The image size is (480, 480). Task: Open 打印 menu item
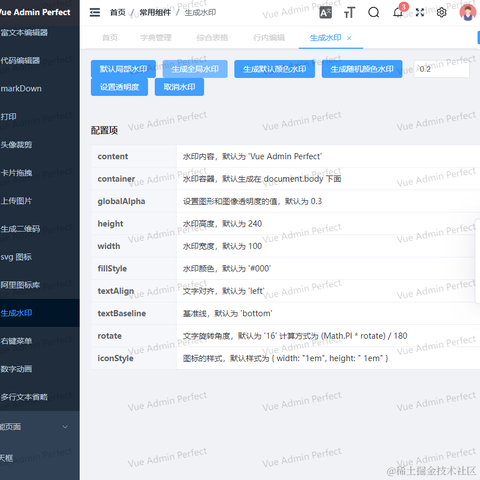[40, 117]
